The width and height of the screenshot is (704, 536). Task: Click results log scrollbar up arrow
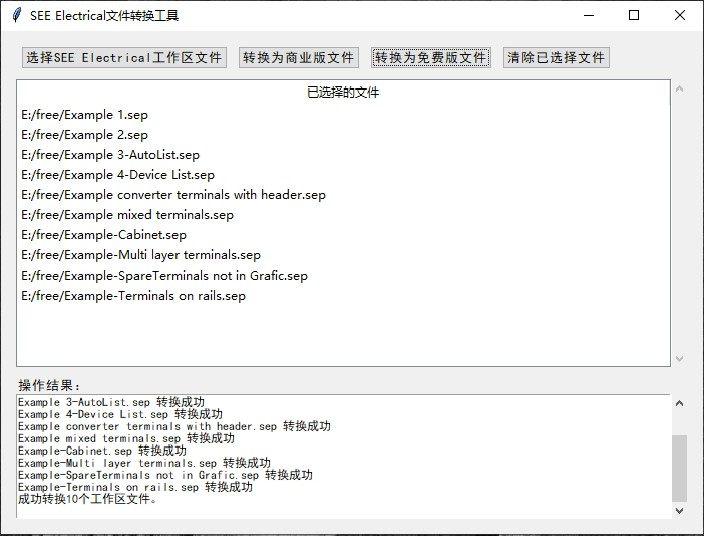(679, 403)
